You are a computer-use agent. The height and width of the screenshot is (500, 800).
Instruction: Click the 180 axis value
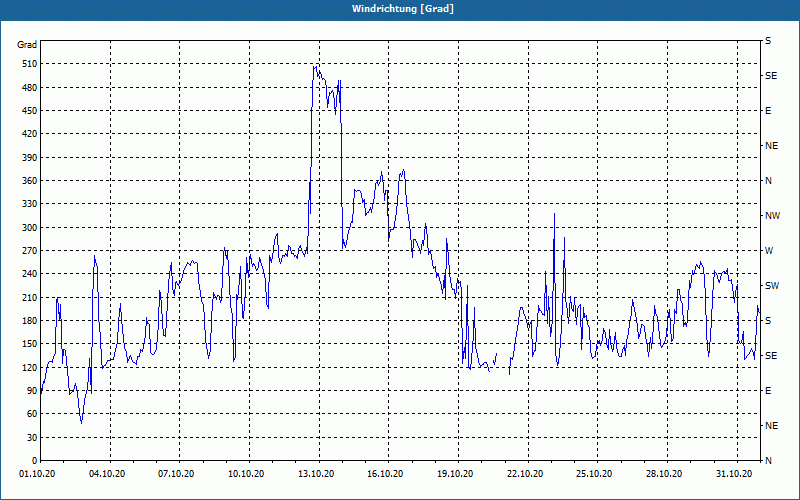coord(30,321)
